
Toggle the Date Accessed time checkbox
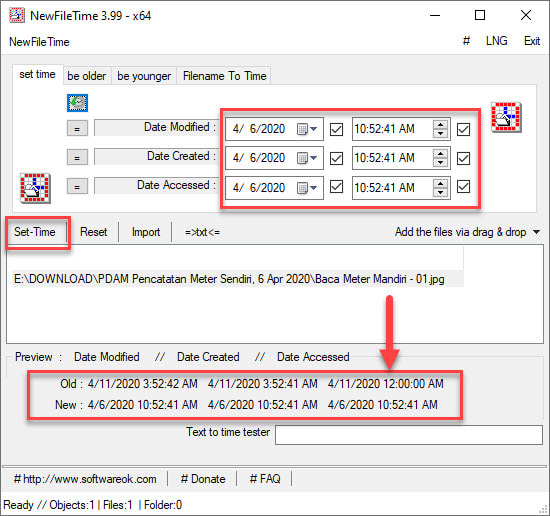tap(463, 187)
